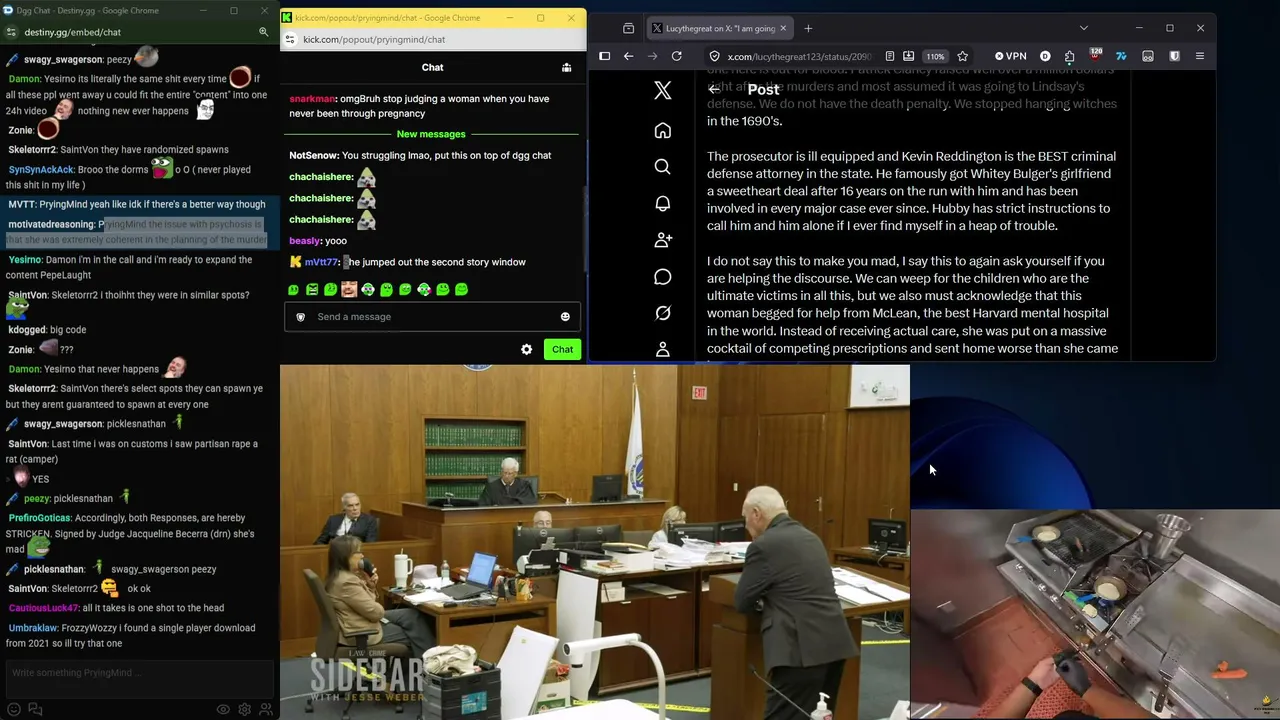
Task: Open X Notifications bell icon
Action: coord(662,204)
